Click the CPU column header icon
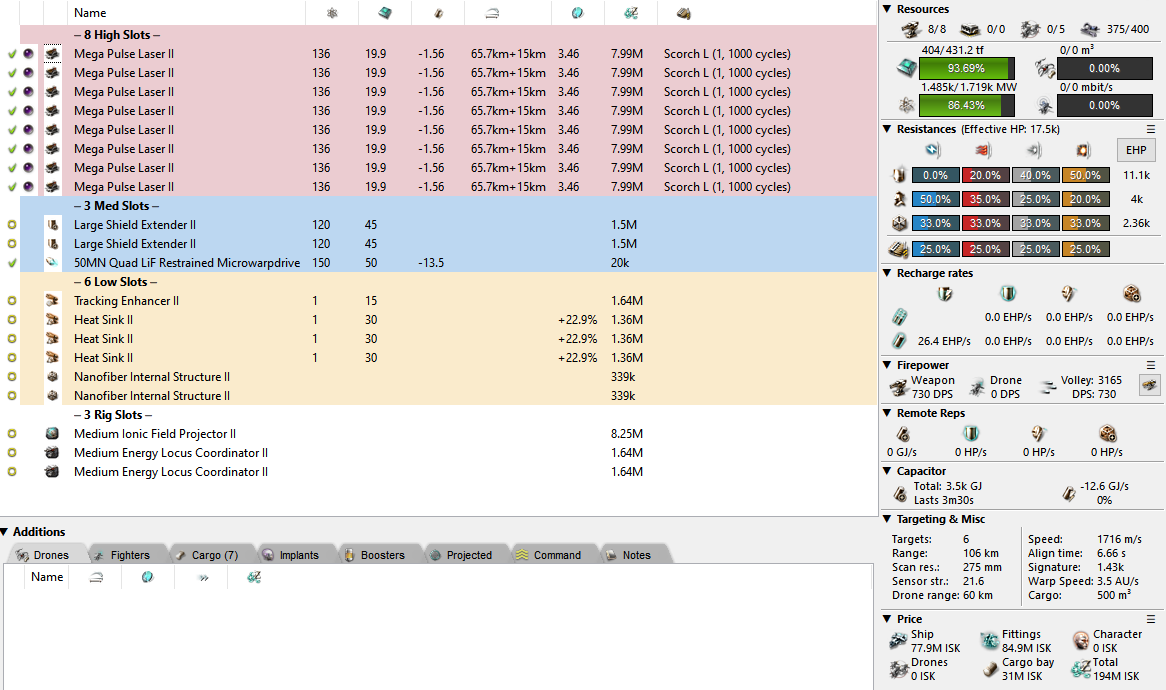This screenshot has width=1166, height=690. [x=385, y=13]
